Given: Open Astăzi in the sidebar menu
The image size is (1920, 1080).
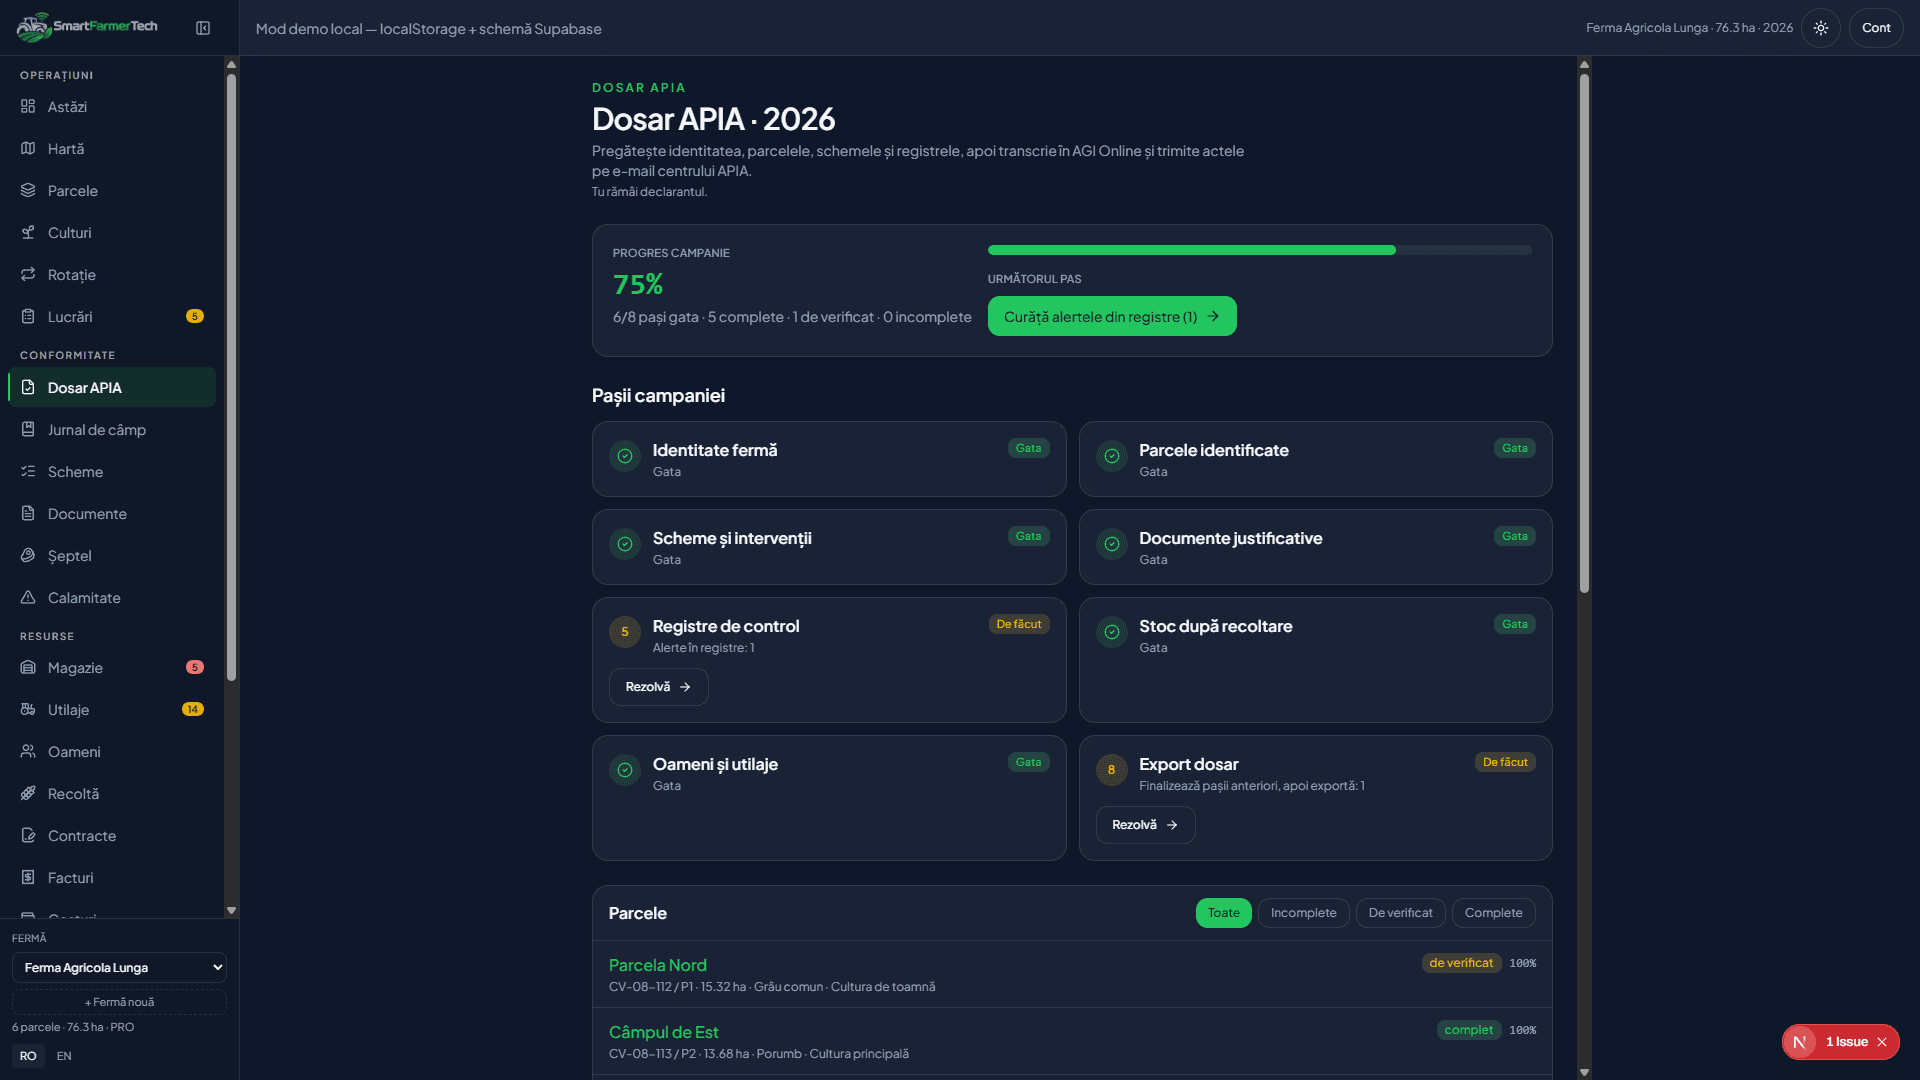Looking at the screenshot, I should [x=112, y=107].
